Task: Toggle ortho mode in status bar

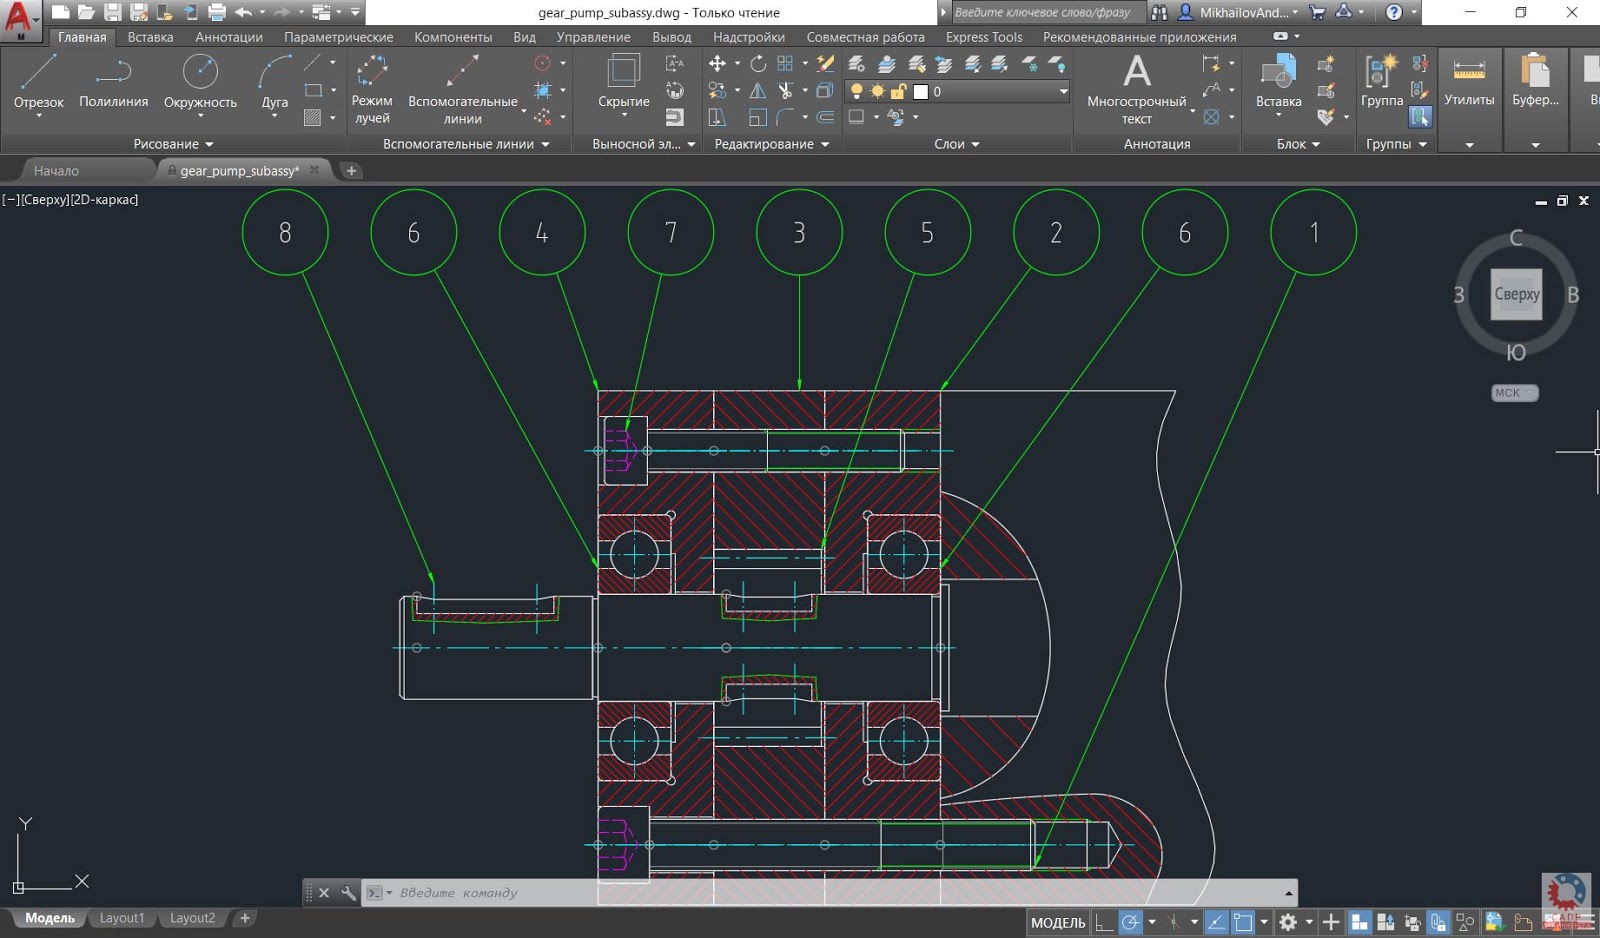Action: point(1103,922)
